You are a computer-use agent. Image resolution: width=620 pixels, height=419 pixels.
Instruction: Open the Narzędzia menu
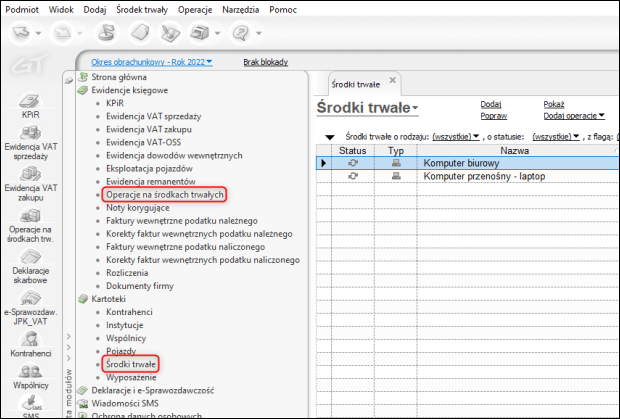240,10
